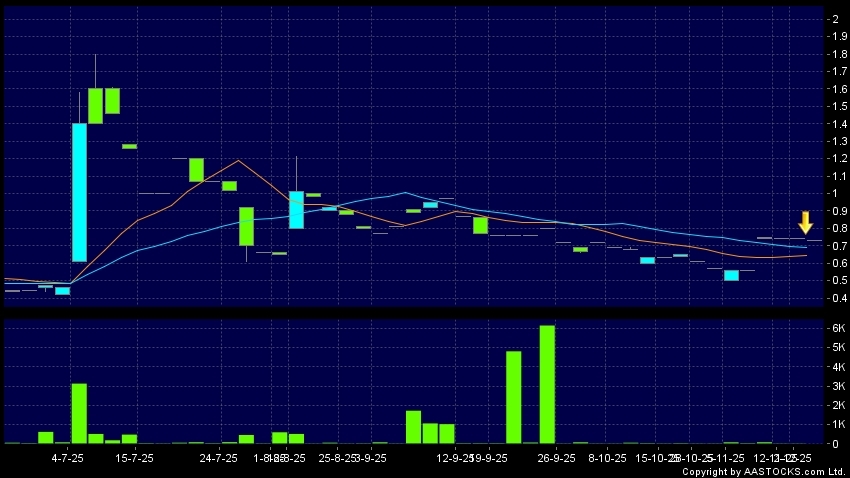Select the second-tallest volume bar near 19-9-25

click(513, 397)
